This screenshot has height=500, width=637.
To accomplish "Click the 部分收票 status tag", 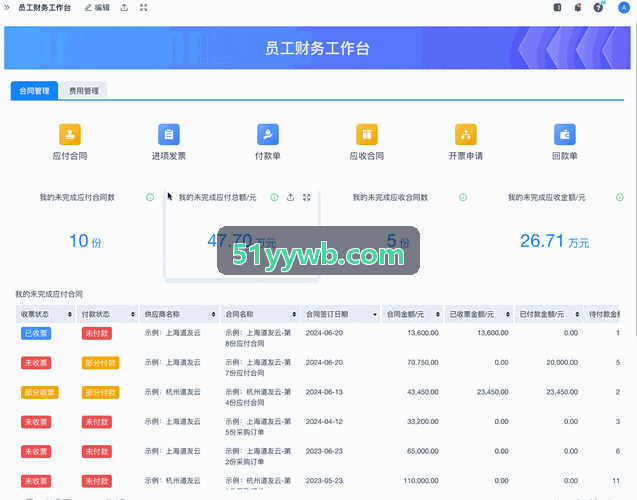I will point(40,392).
